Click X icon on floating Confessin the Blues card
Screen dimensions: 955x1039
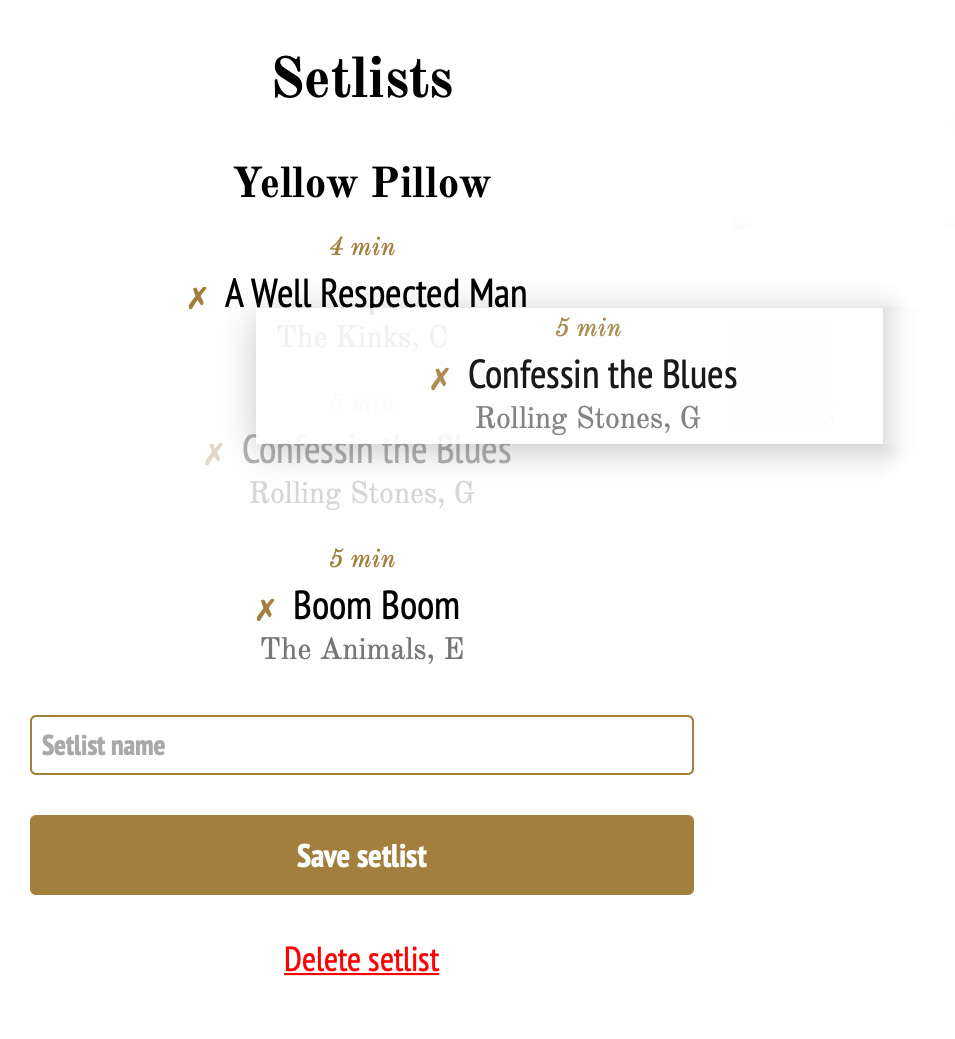tap(440, 379)
